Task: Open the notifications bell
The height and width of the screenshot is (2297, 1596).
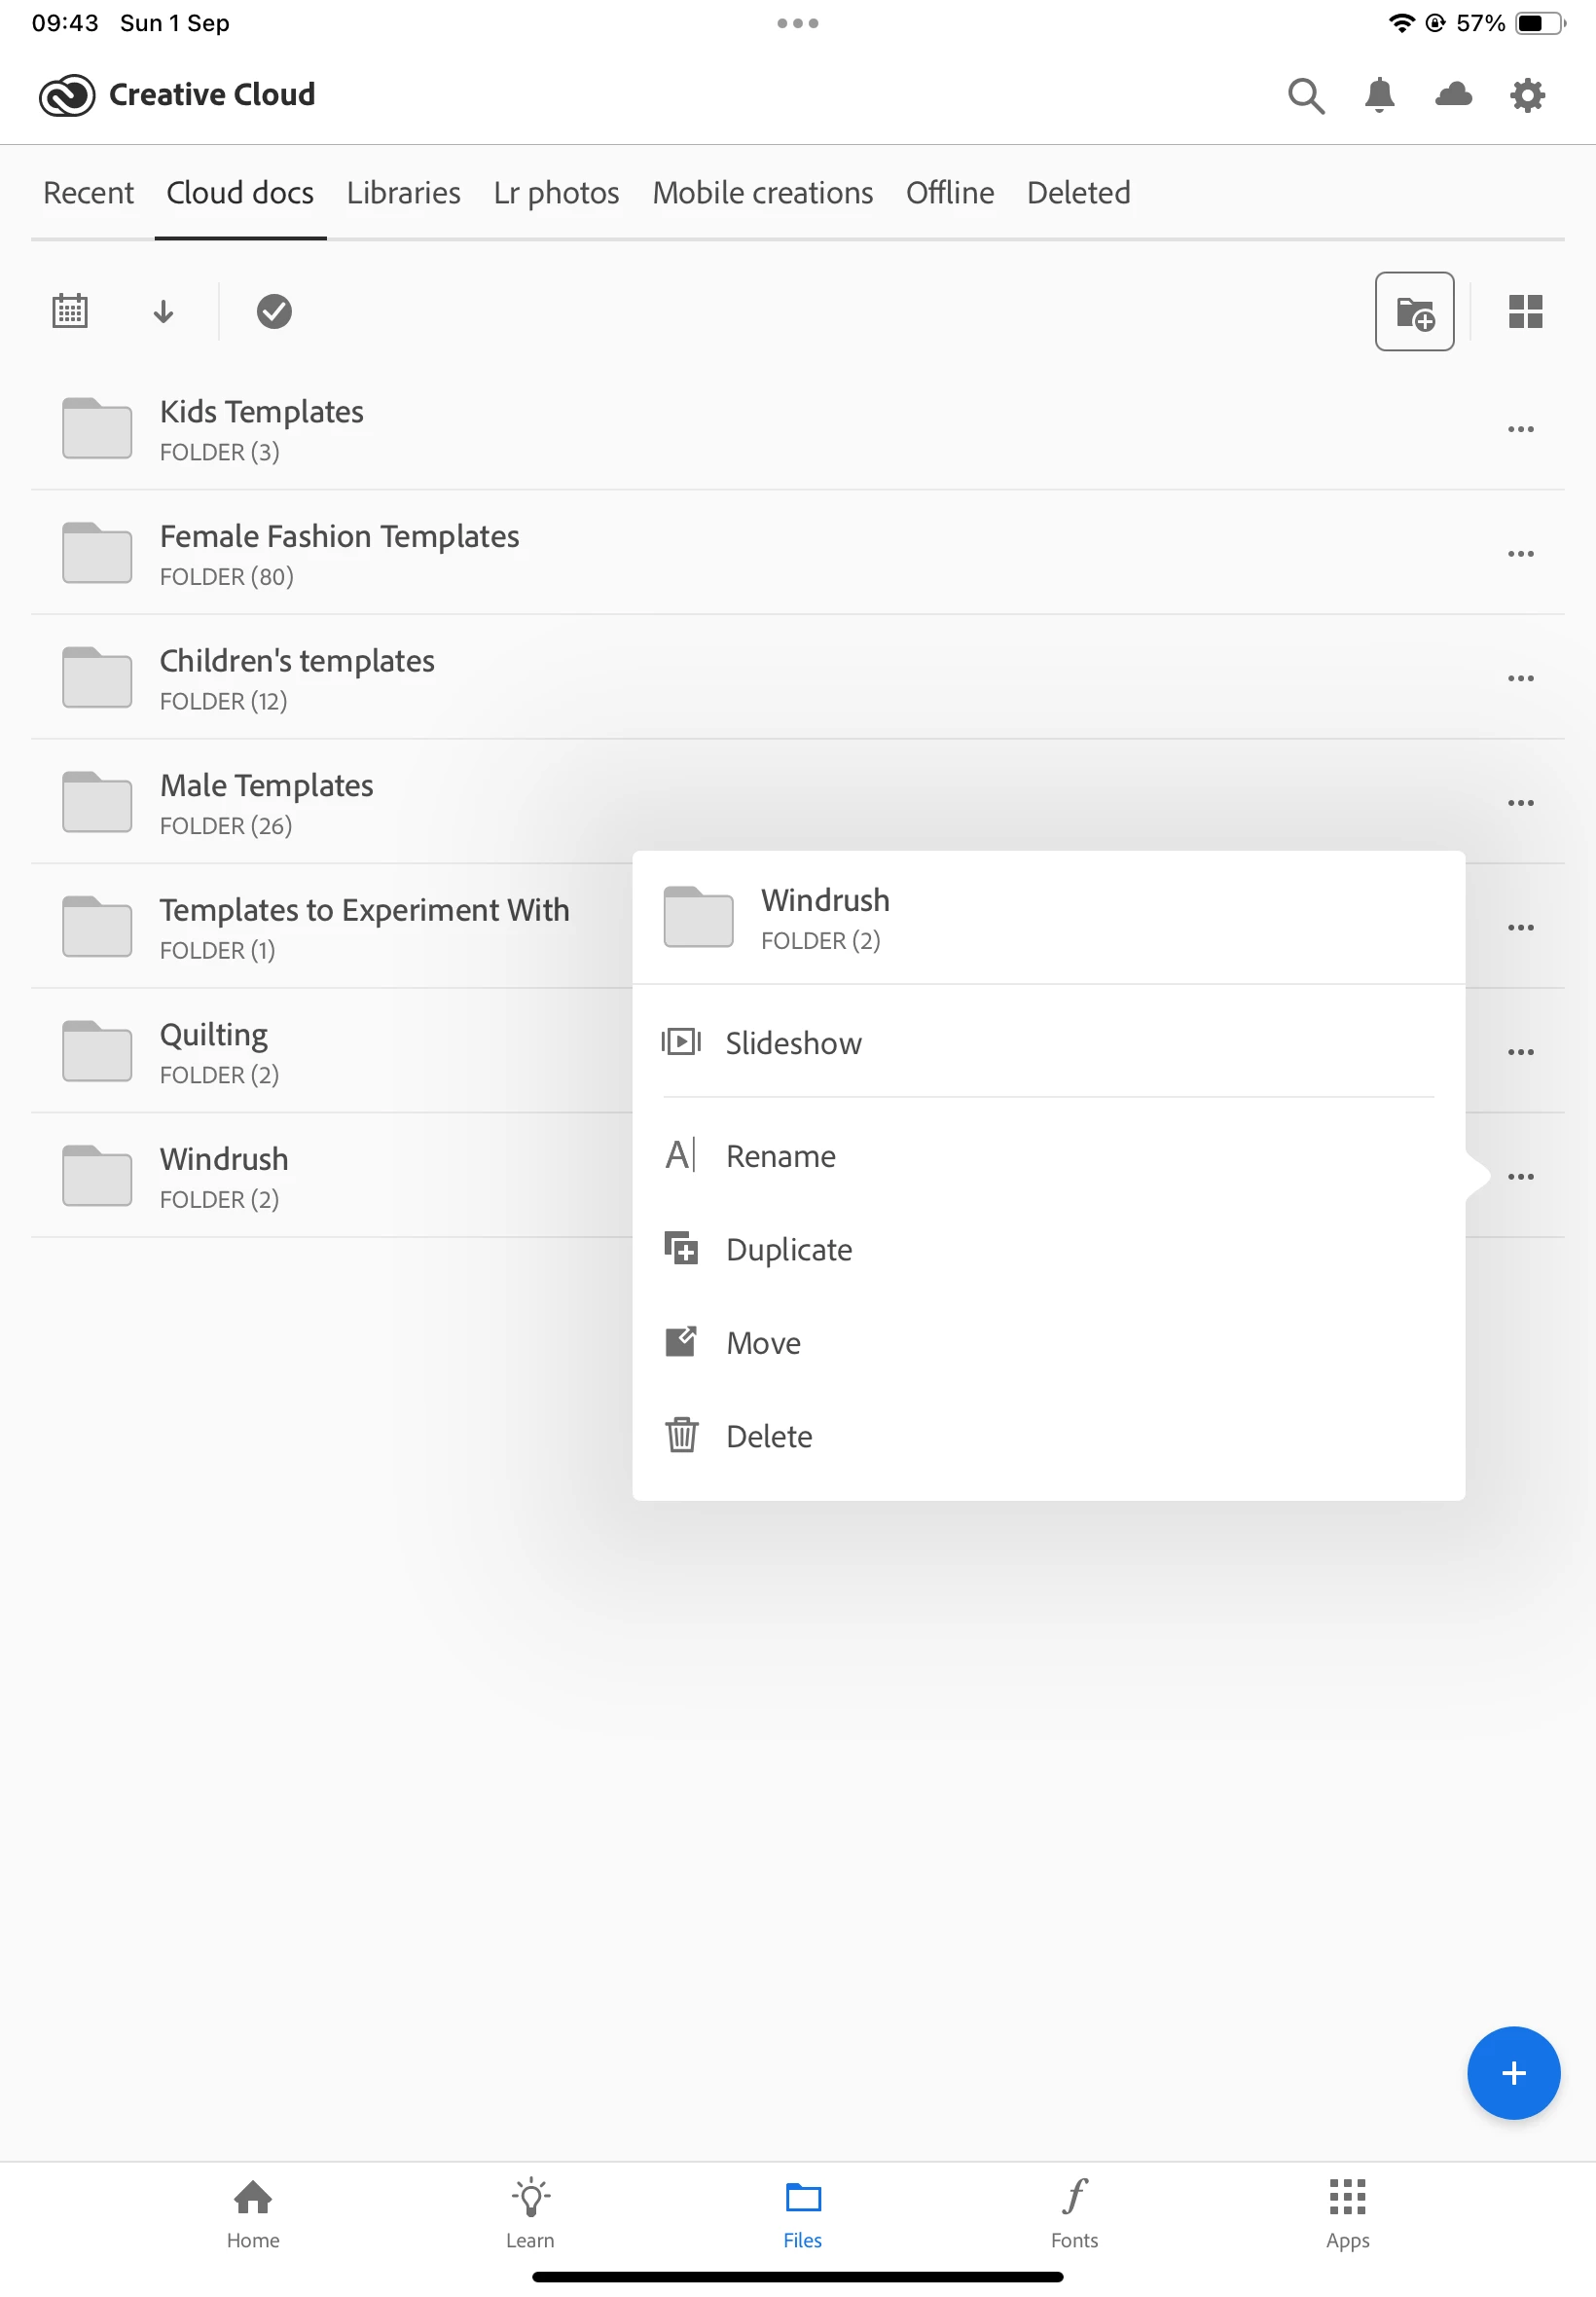Action: point(1379,95)
